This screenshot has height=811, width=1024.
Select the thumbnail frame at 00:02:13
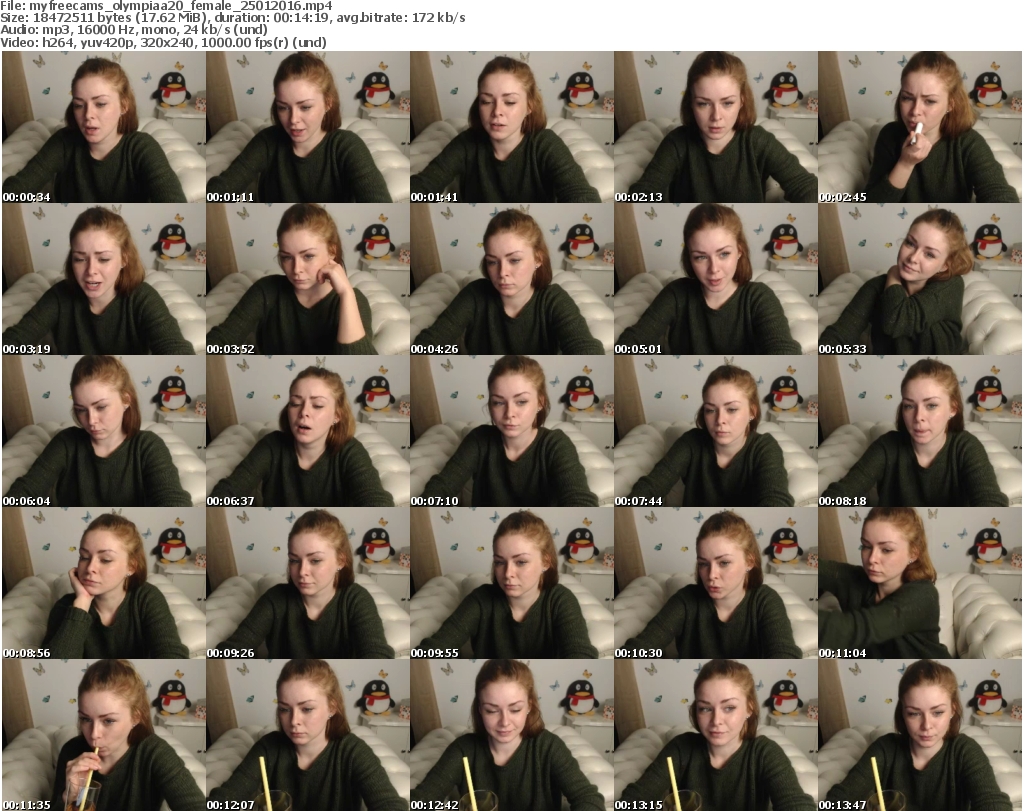(x=716, y=127)
